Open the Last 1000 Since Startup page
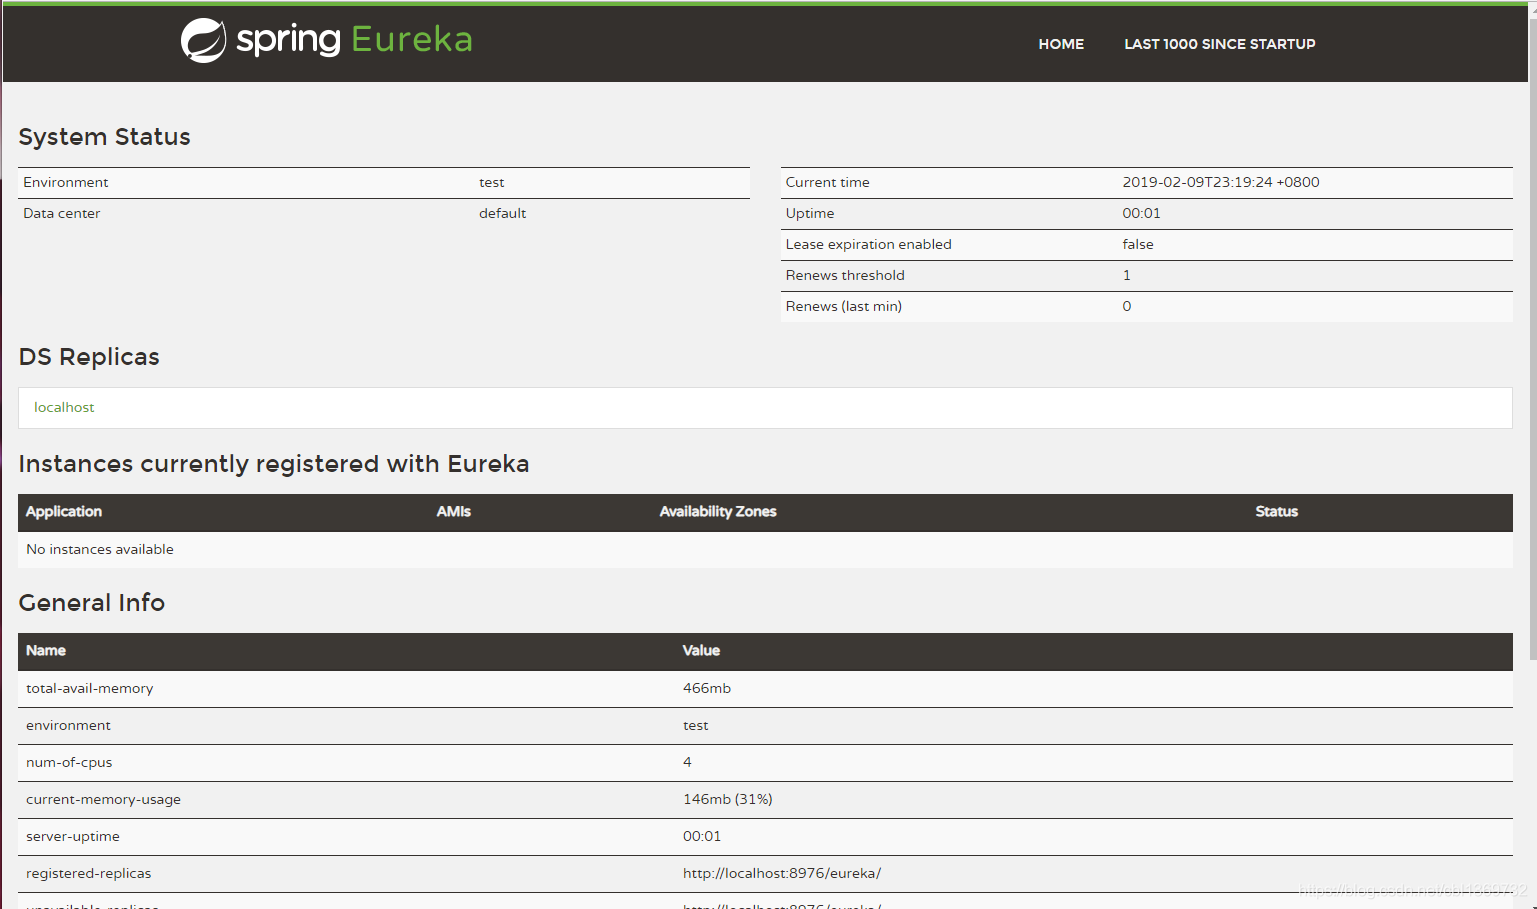This screenshot has height=909, width=1537. [1219, 44]
